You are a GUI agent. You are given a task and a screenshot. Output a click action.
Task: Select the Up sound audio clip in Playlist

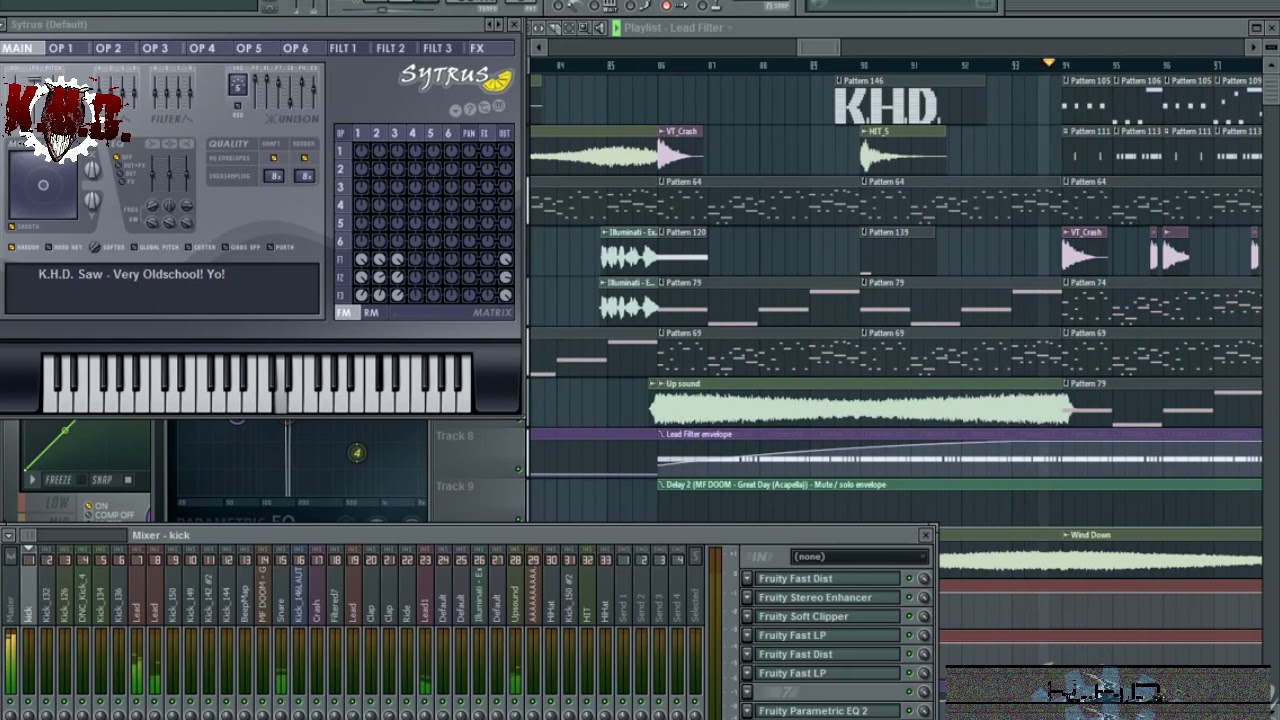pyautogui.click(x=860, y=403)
